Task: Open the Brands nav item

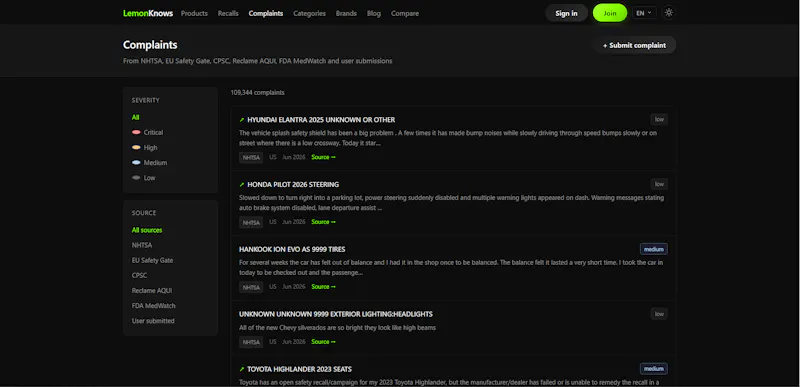Action: (x=346, y=13)
